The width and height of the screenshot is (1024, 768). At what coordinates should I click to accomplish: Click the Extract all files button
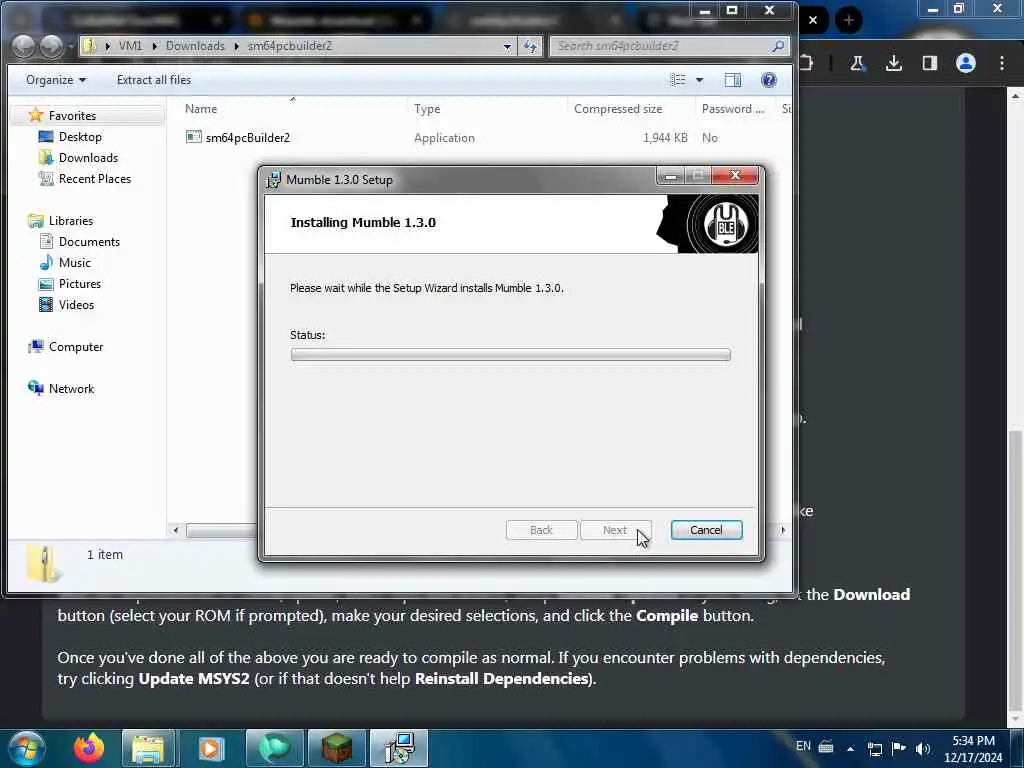tap(153, 80)
